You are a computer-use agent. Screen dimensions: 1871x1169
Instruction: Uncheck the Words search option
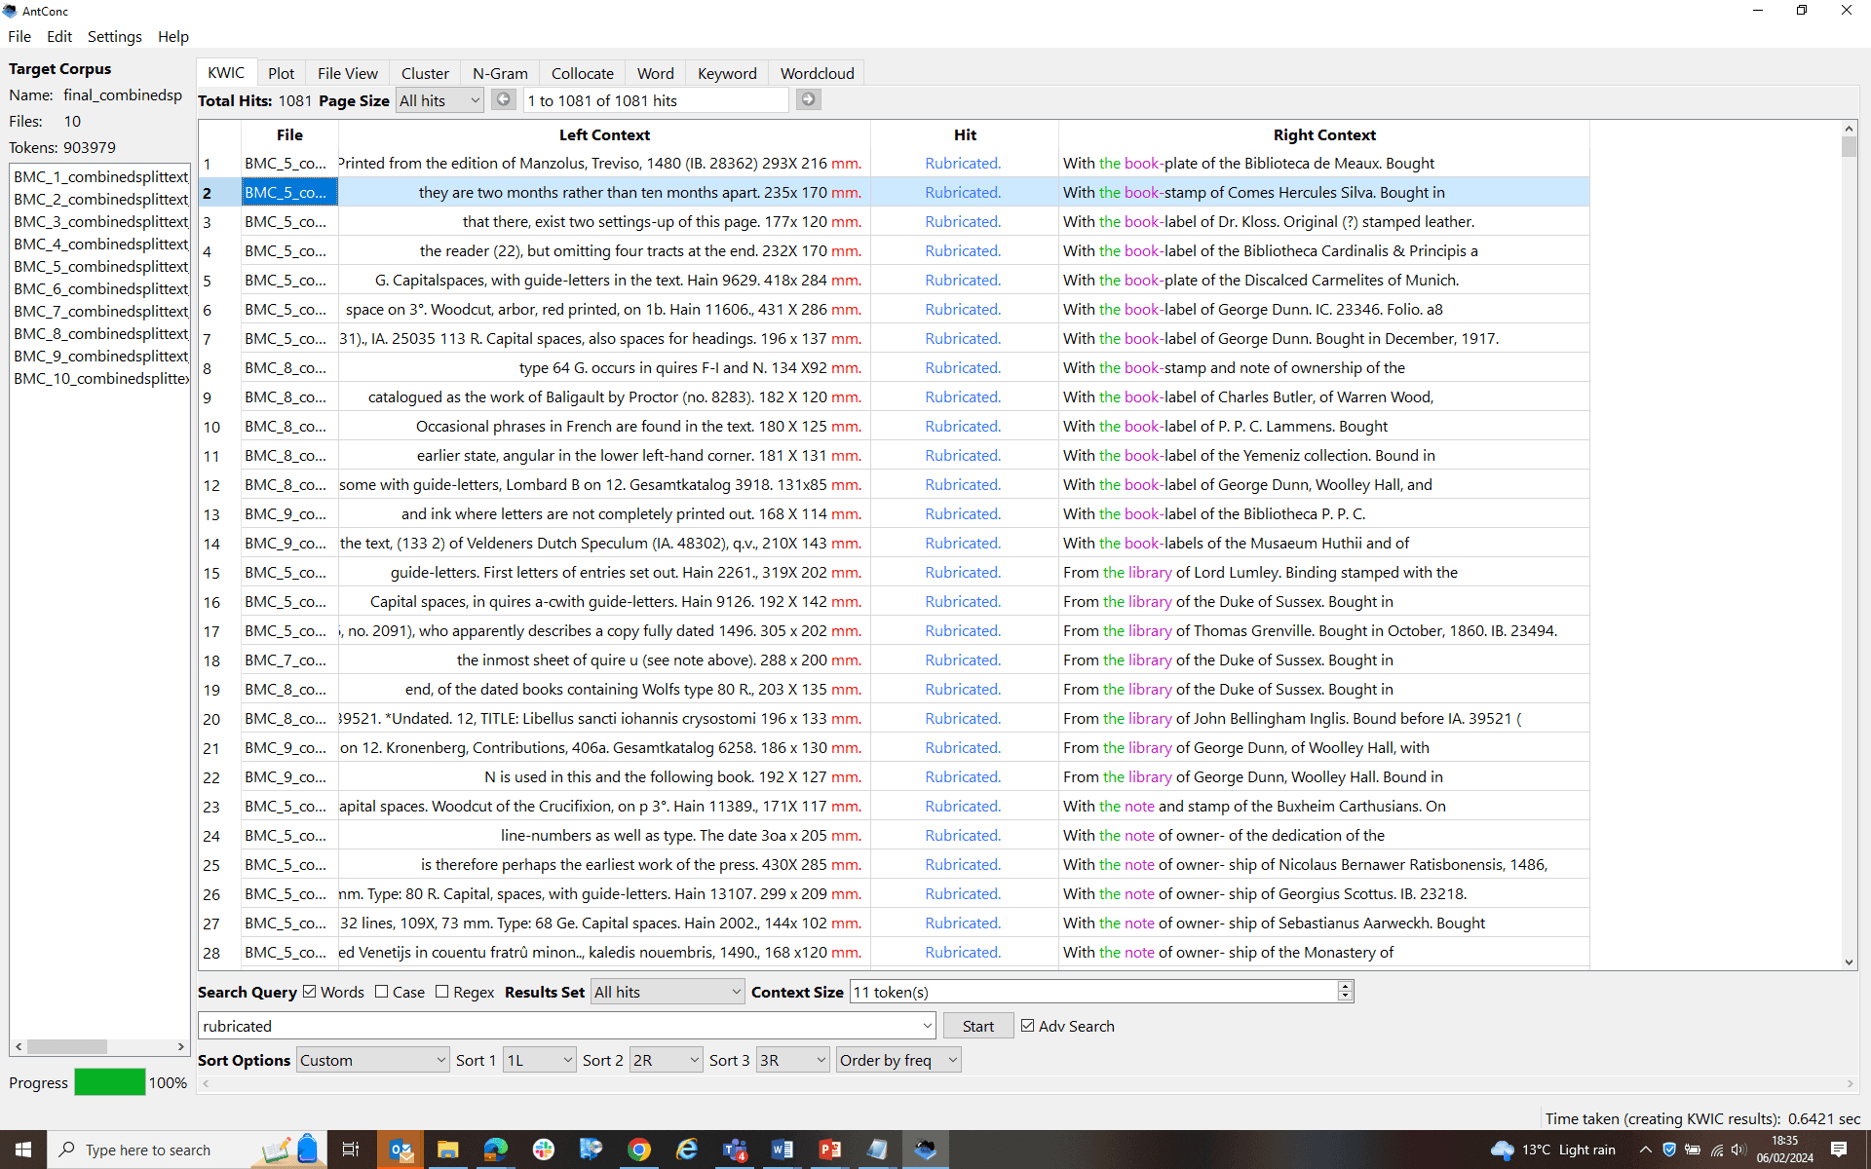click(310, 992)
